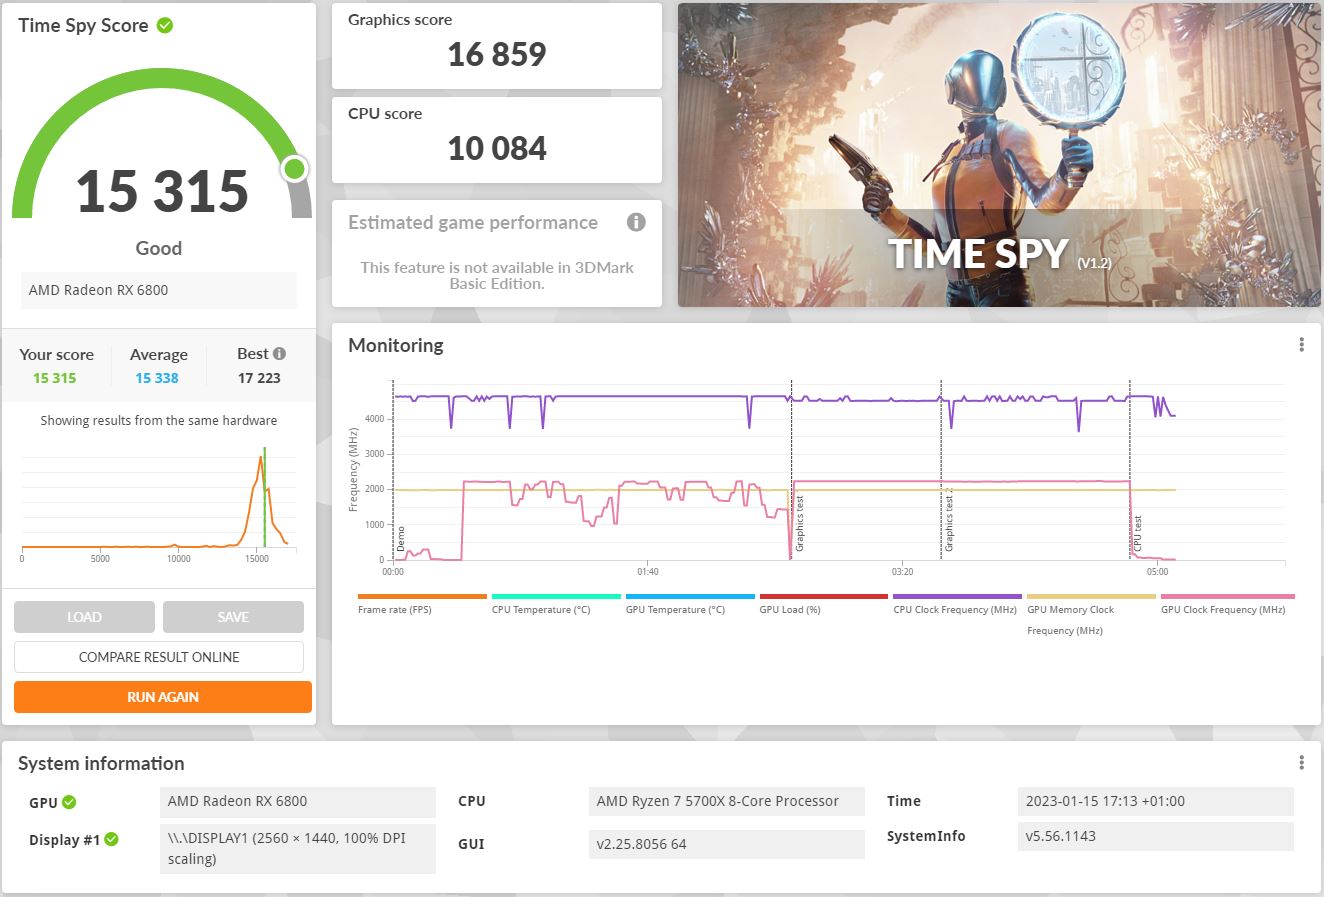Click the AMD Radeon RX 6800 result name field
The height and width of the screenshot is (897, 1324).
pos(158,290)
